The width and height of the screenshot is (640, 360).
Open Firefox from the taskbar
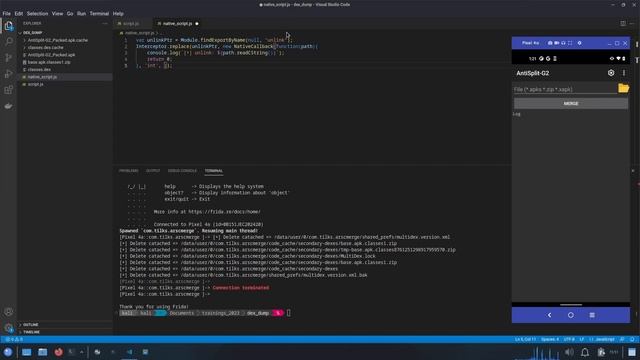click(58, 352)
